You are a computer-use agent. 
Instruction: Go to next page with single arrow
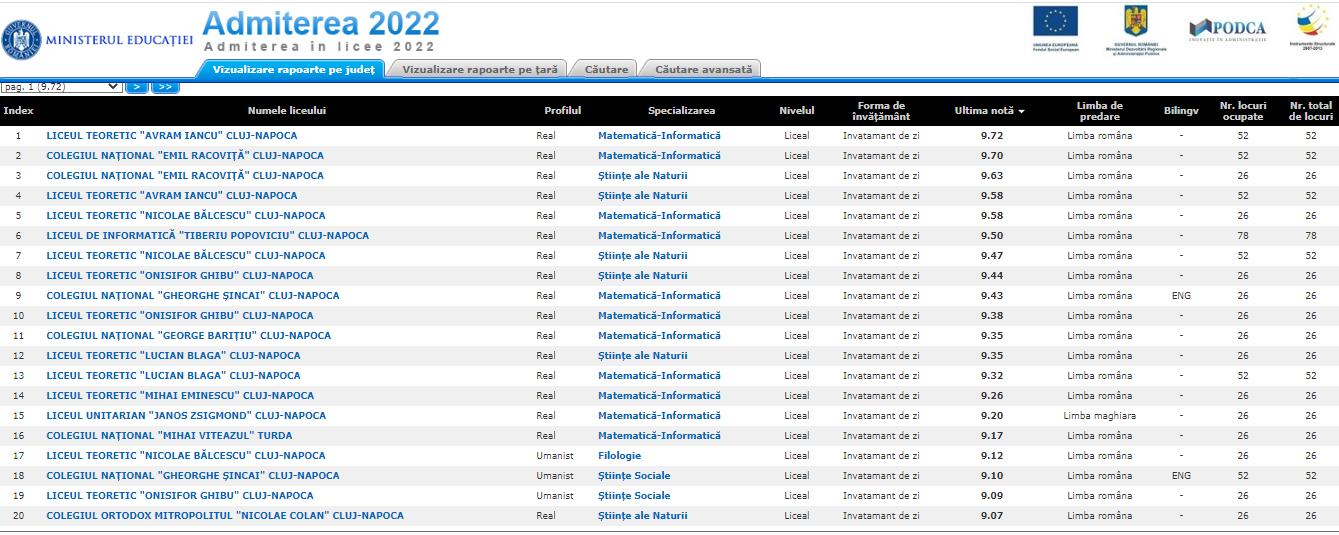pyautogui.click(x=137, y=87)
